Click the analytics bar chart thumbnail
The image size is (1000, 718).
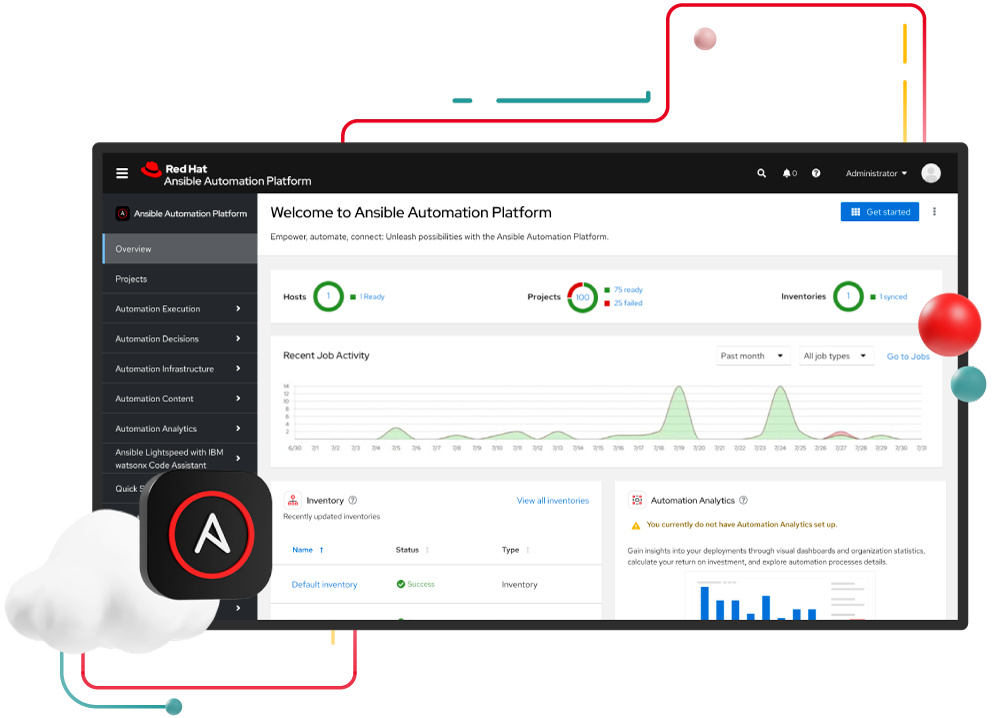tap(779, 597)
